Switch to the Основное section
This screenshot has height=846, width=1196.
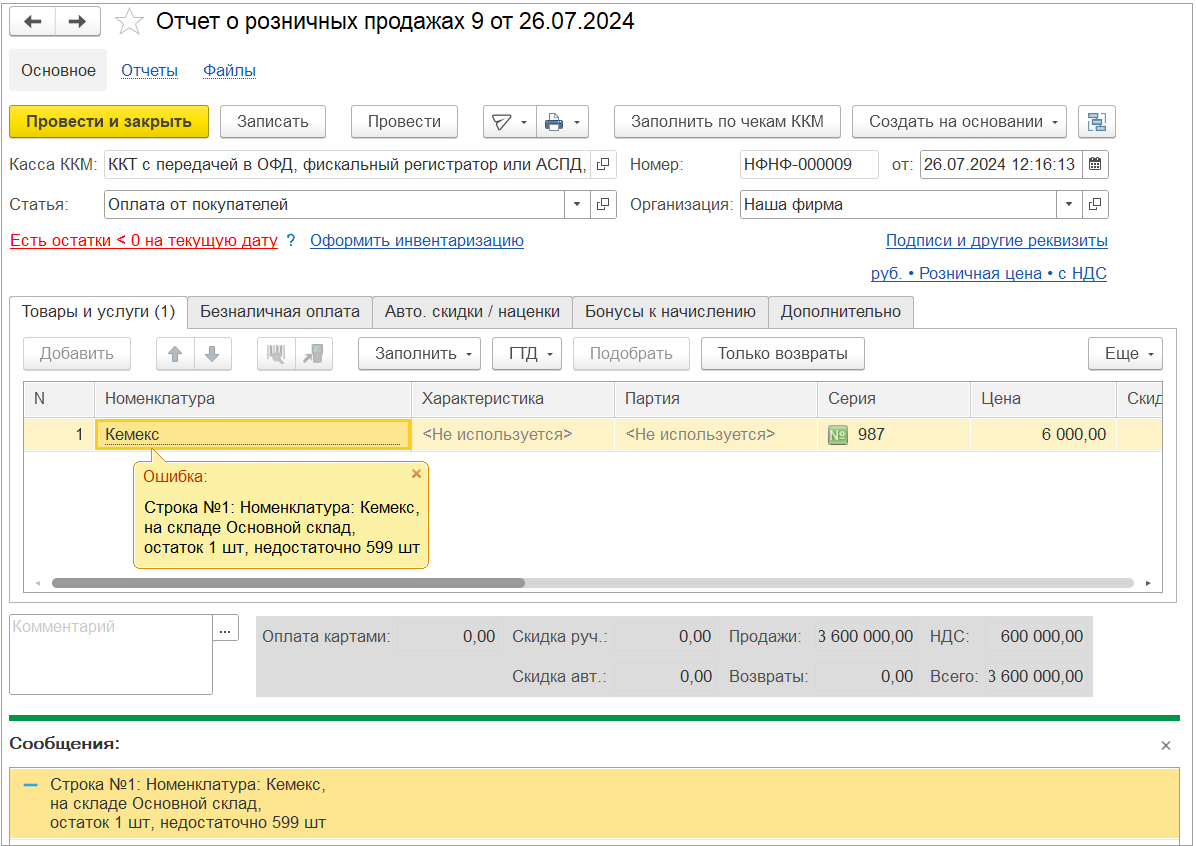pos(58,70)
